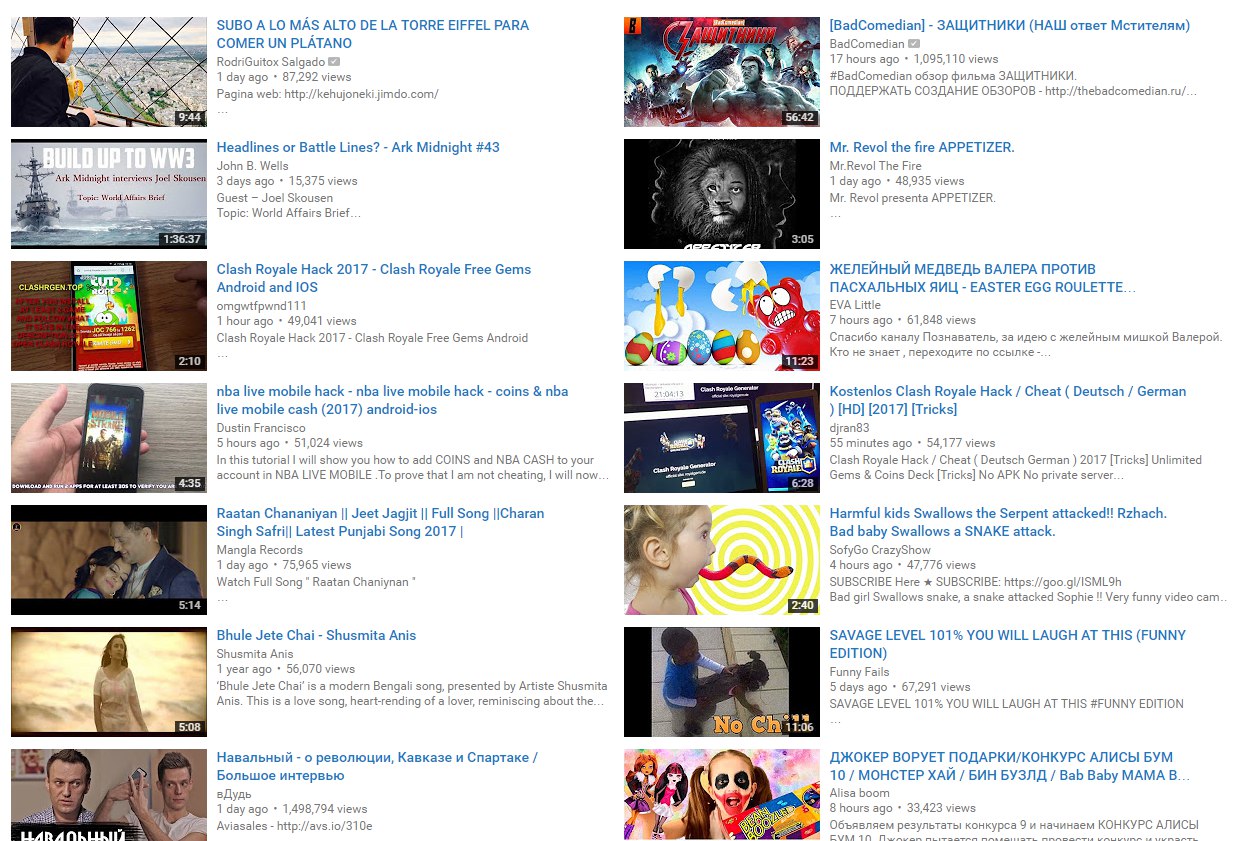This screenshot has height=841, width=1235.
Task: Go to John B. Wells channel
Action: pos(252,166)
